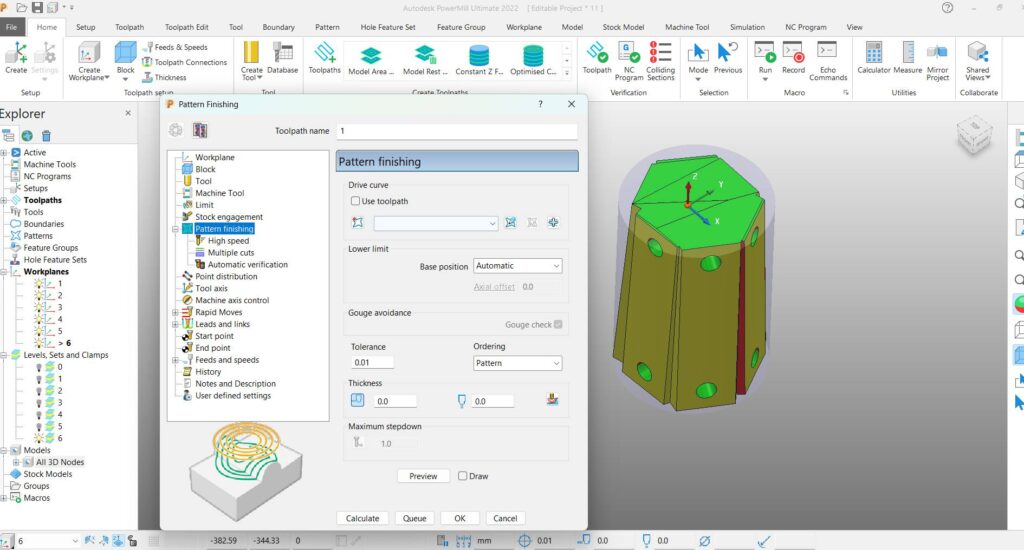The height and width of the screenshot is (550, 1024).
Task: Click OK in Pattern Finishing dialog
Action: (x=460, y=518)
